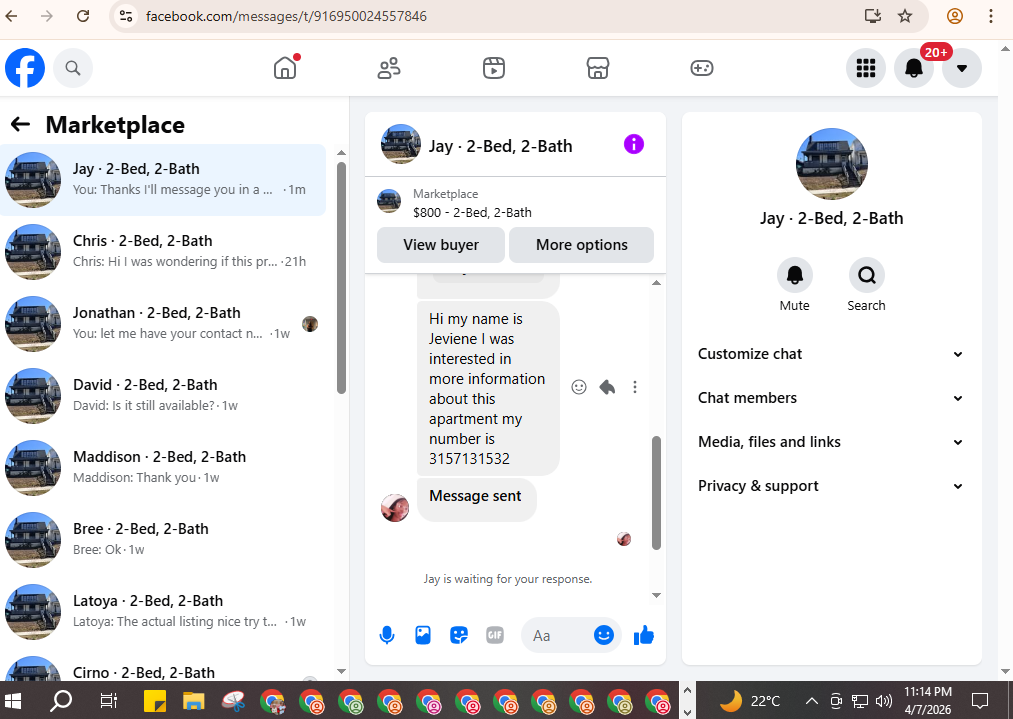Go to the Home feed icon
Screen dimensions: 1013x719
coord(285,68)
